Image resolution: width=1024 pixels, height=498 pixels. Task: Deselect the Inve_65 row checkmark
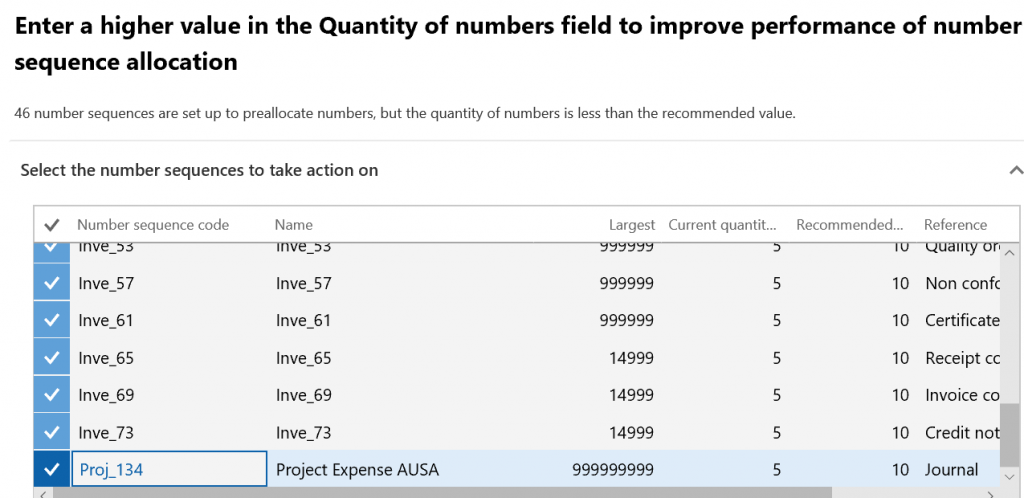tap(52, 358)
